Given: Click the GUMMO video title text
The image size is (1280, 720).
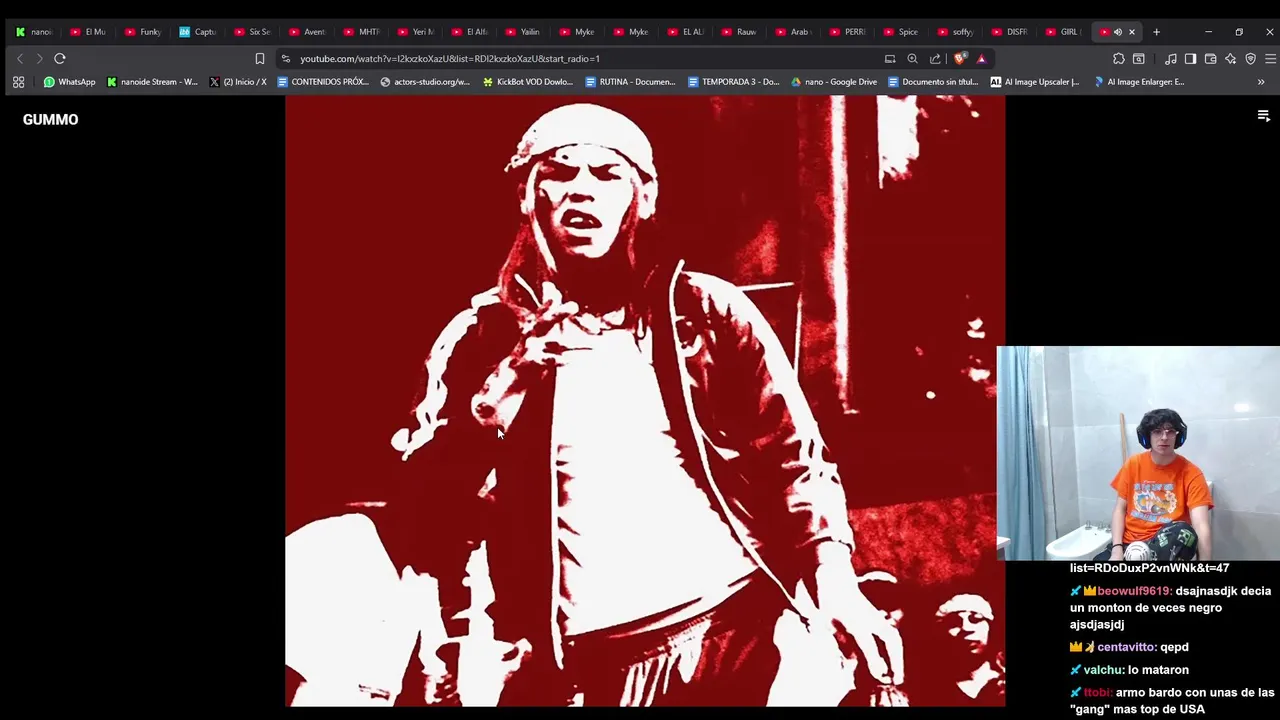Looking at the screenshot, I should 50,119.
